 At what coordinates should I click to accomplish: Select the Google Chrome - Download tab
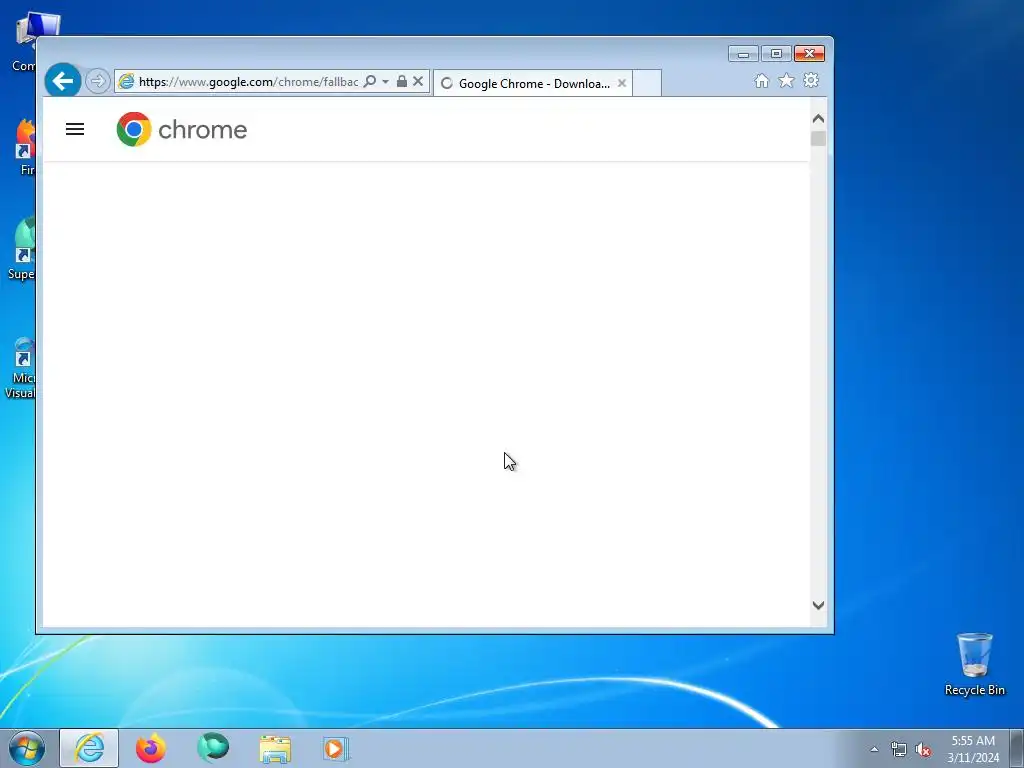[x=533, y=84]
